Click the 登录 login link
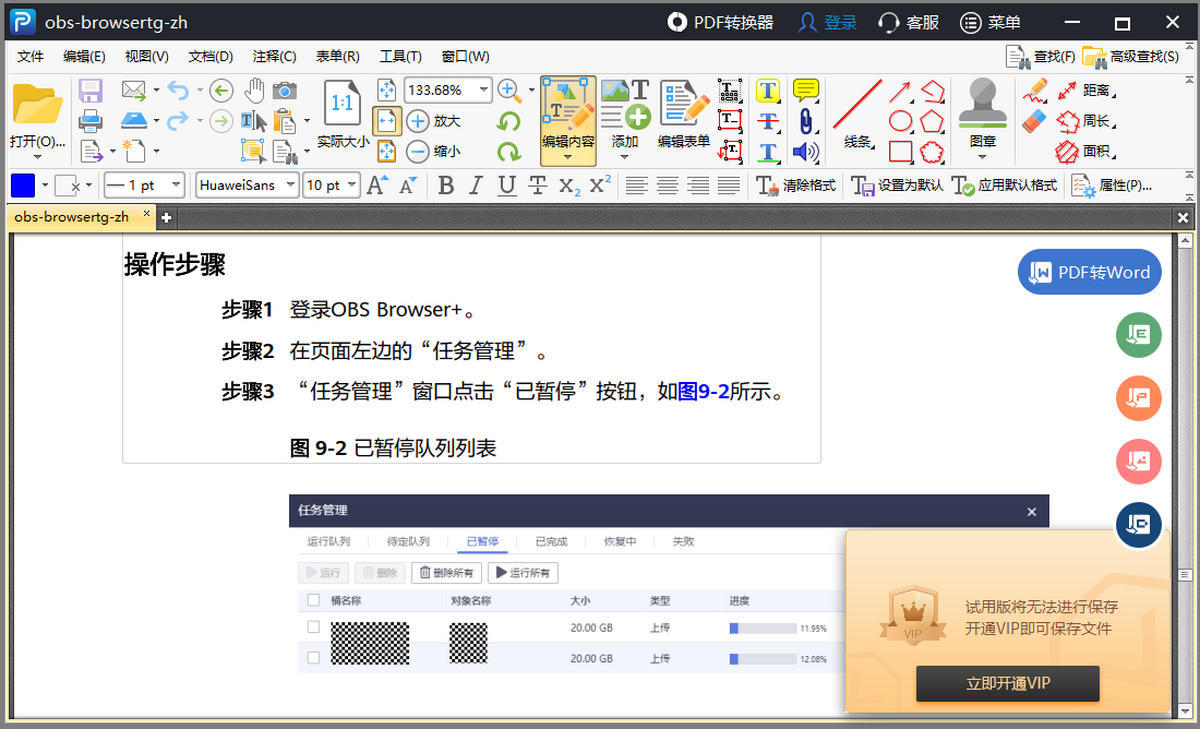The height and width of the screenshot is (729, 1200). click(x=828, y=22)
